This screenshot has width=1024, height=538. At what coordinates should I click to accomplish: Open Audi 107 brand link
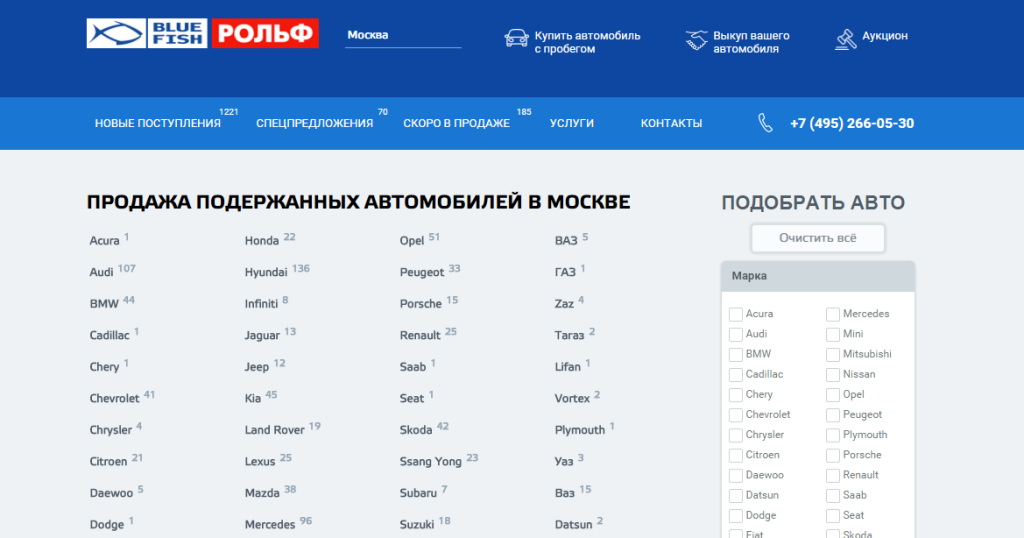[112, 272]
